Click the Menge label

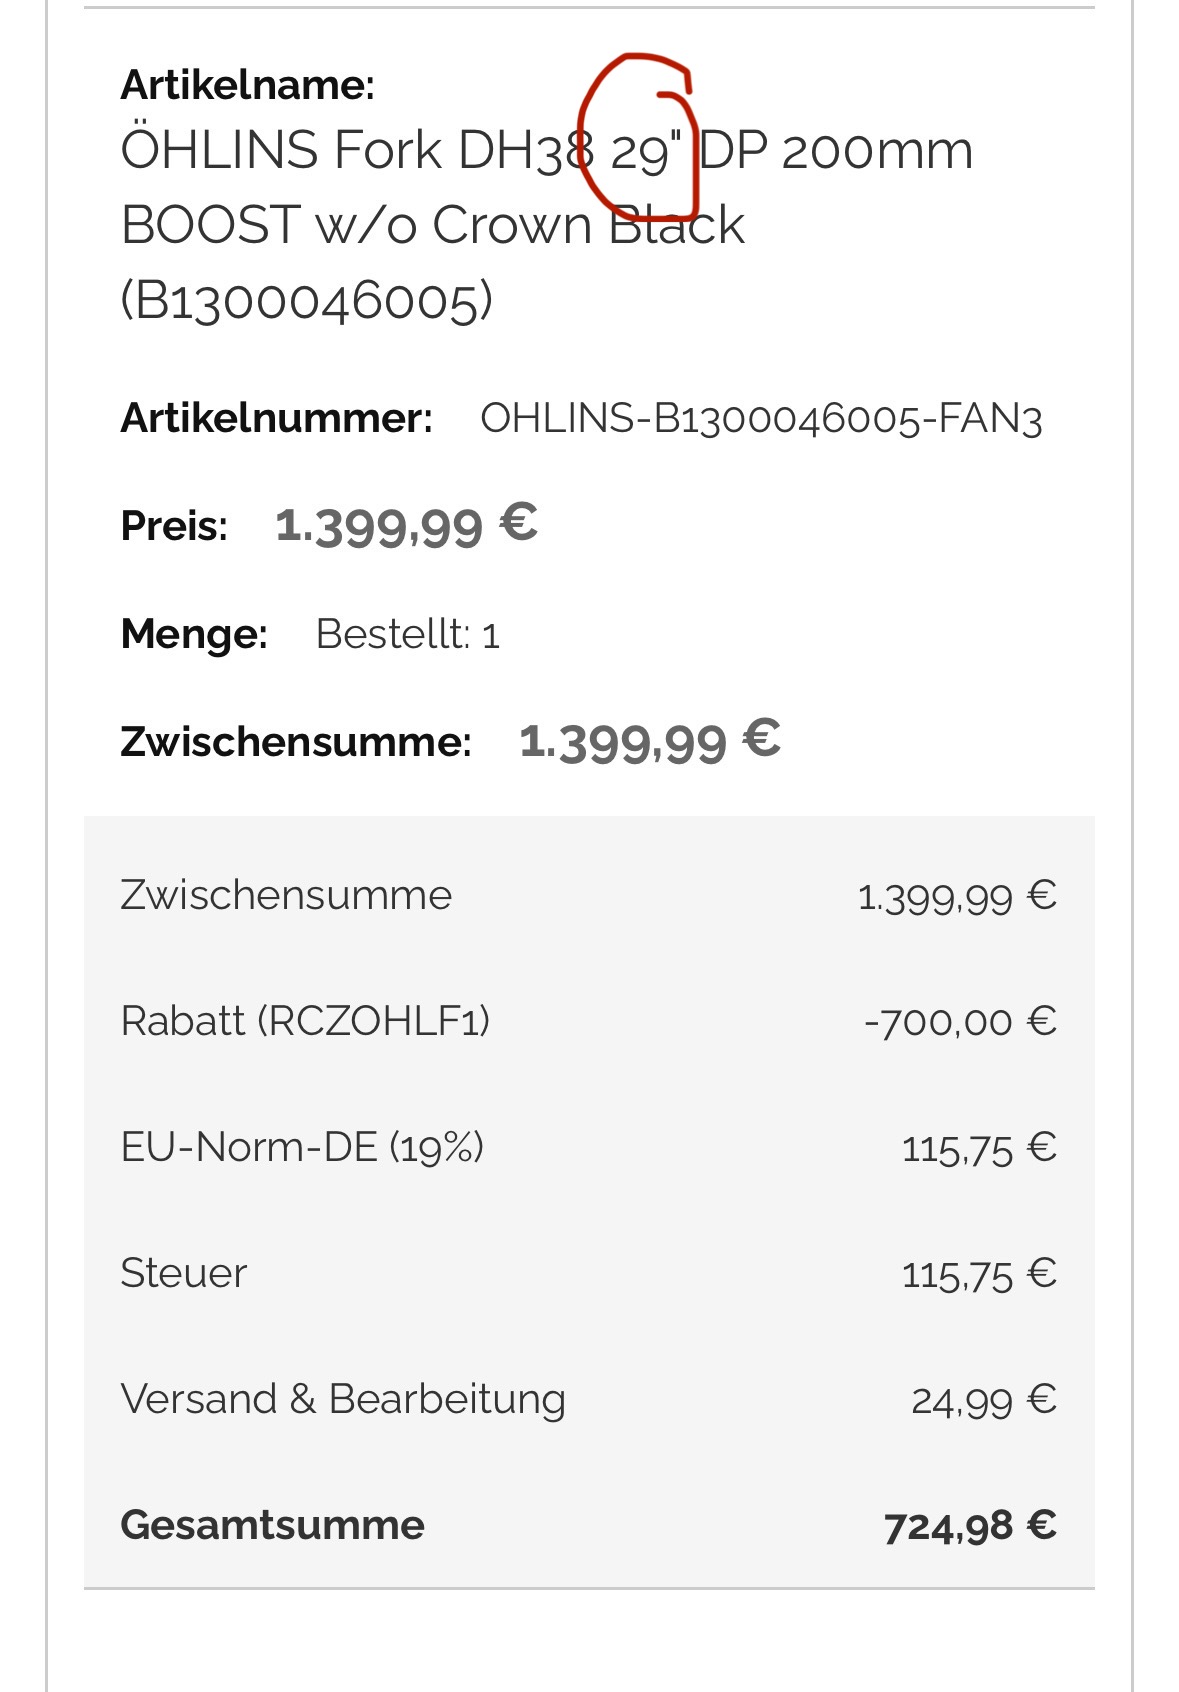click(x=194, y=634)
